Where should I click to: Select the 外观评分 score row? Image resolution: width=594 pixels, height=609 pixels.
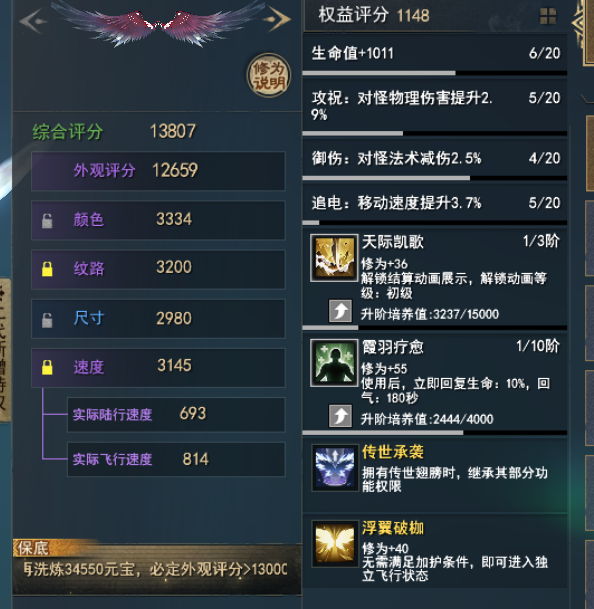tap(158, 171)
